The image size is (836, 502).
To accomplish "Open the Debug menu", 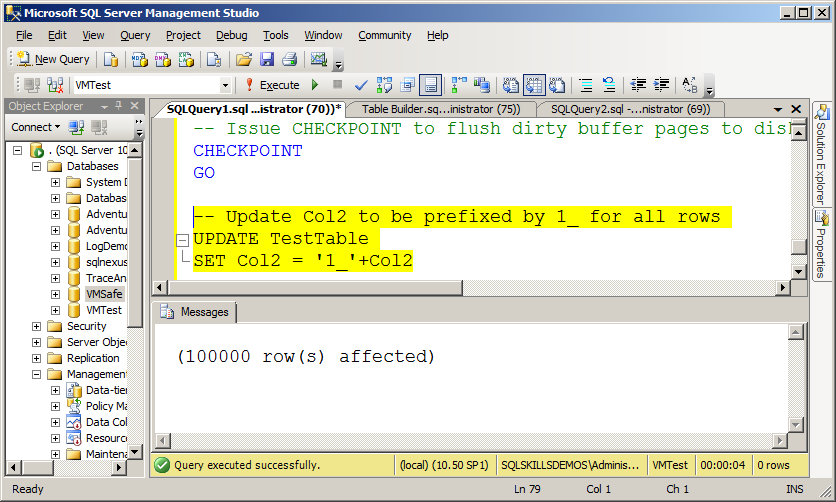I will [x=231, y=35].
